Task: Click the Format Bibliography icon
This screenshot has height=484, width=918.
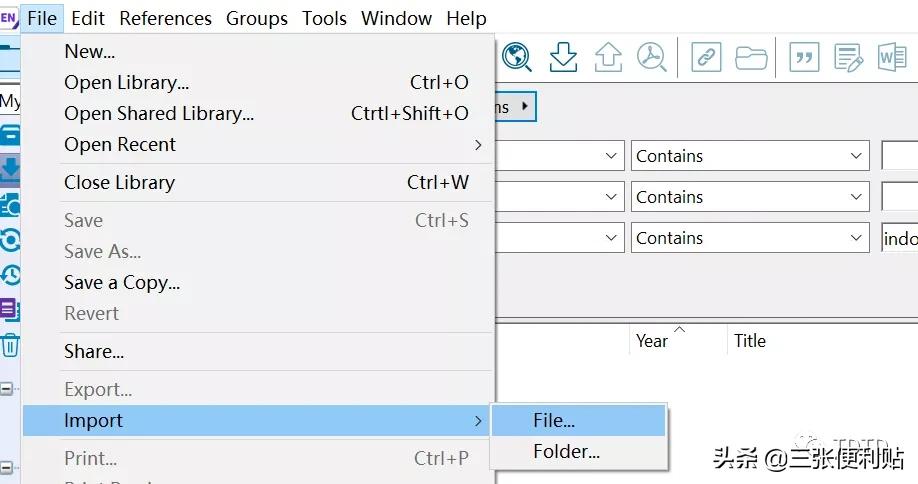Action: tap(848, 57)
